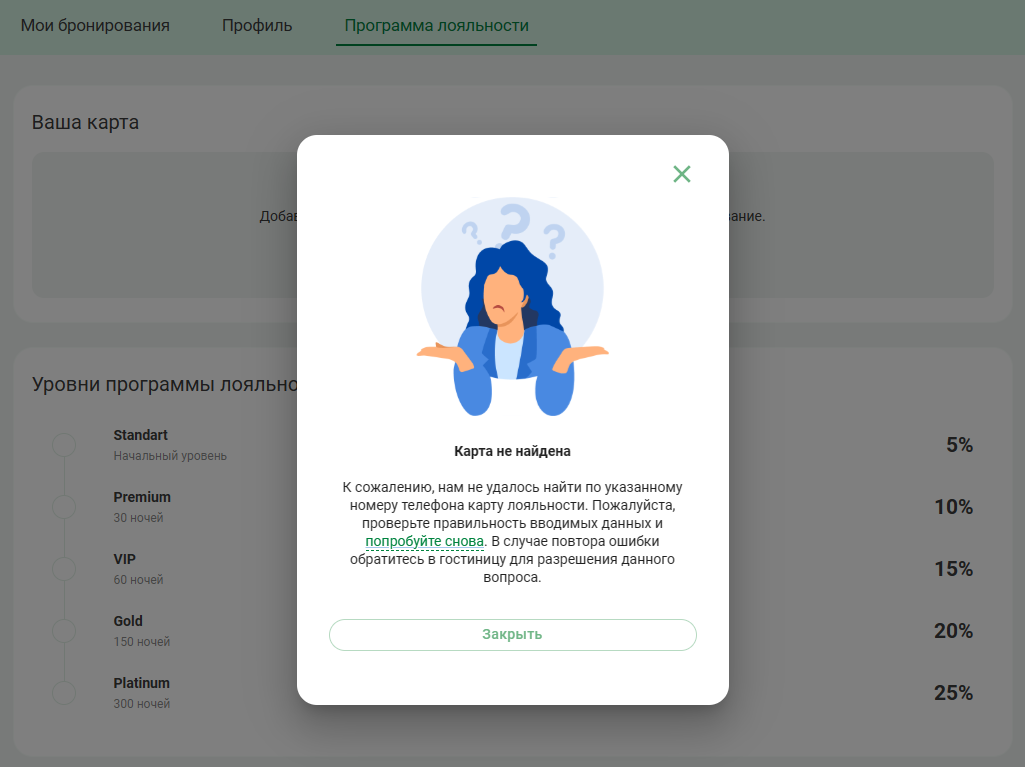This screenshot has height=767, width=1025.
Task: Click the Gold level name
Action: 128,621
